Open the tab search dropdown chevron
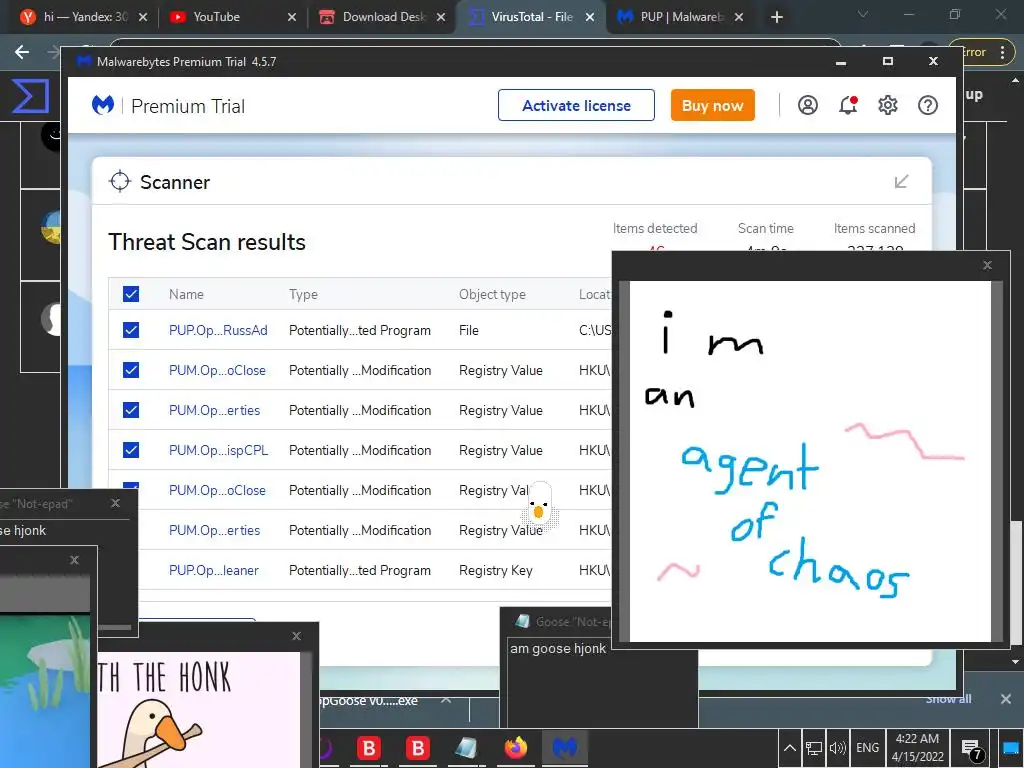Screen dimensions: 1024x768 pos(863,15)
